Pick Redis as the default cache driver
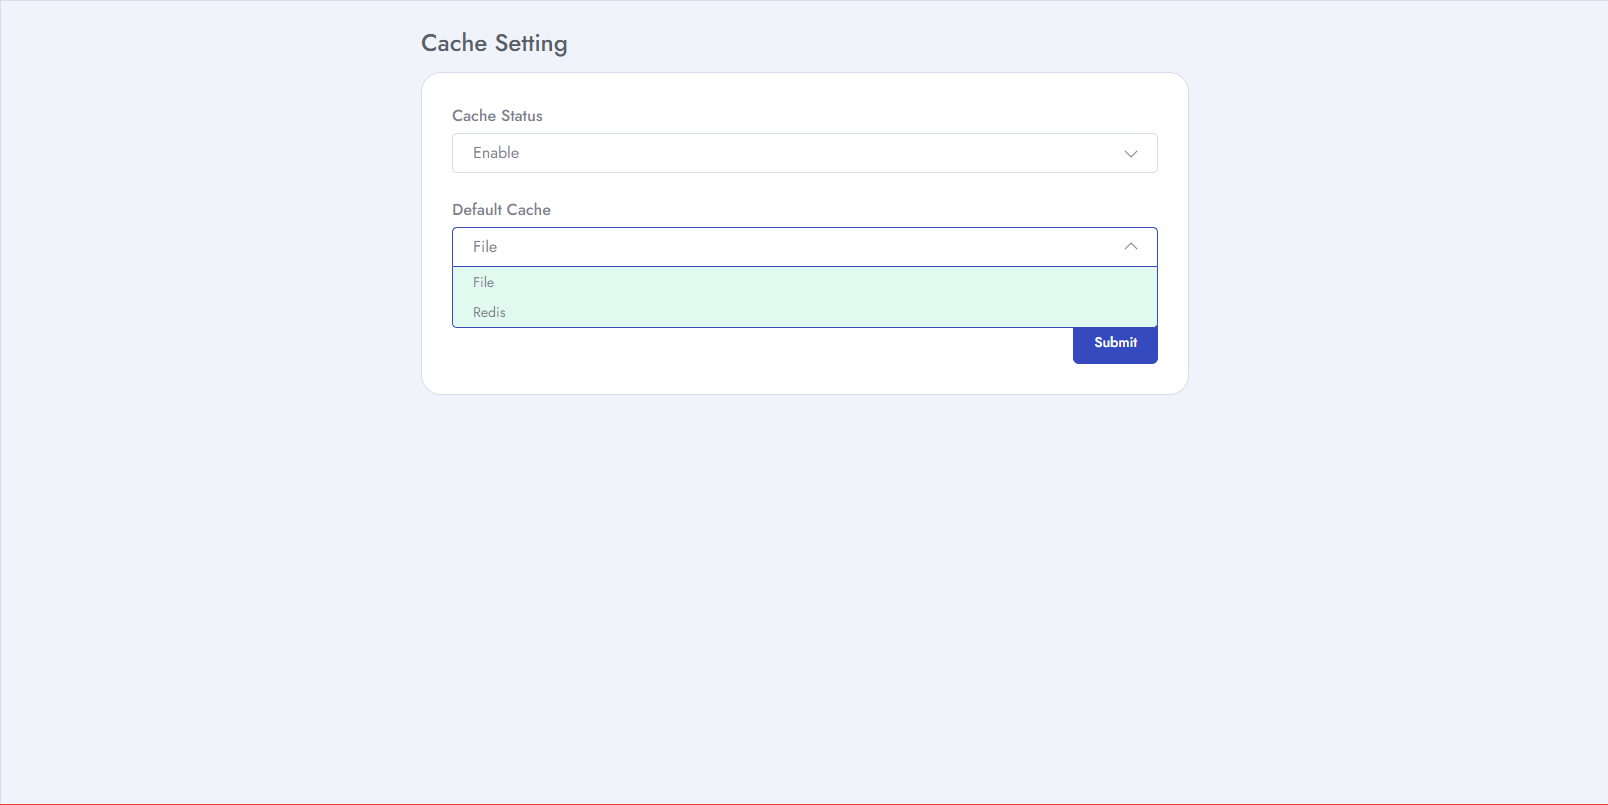This screenshot has width=1608, height=805. (x=805, y=312)
